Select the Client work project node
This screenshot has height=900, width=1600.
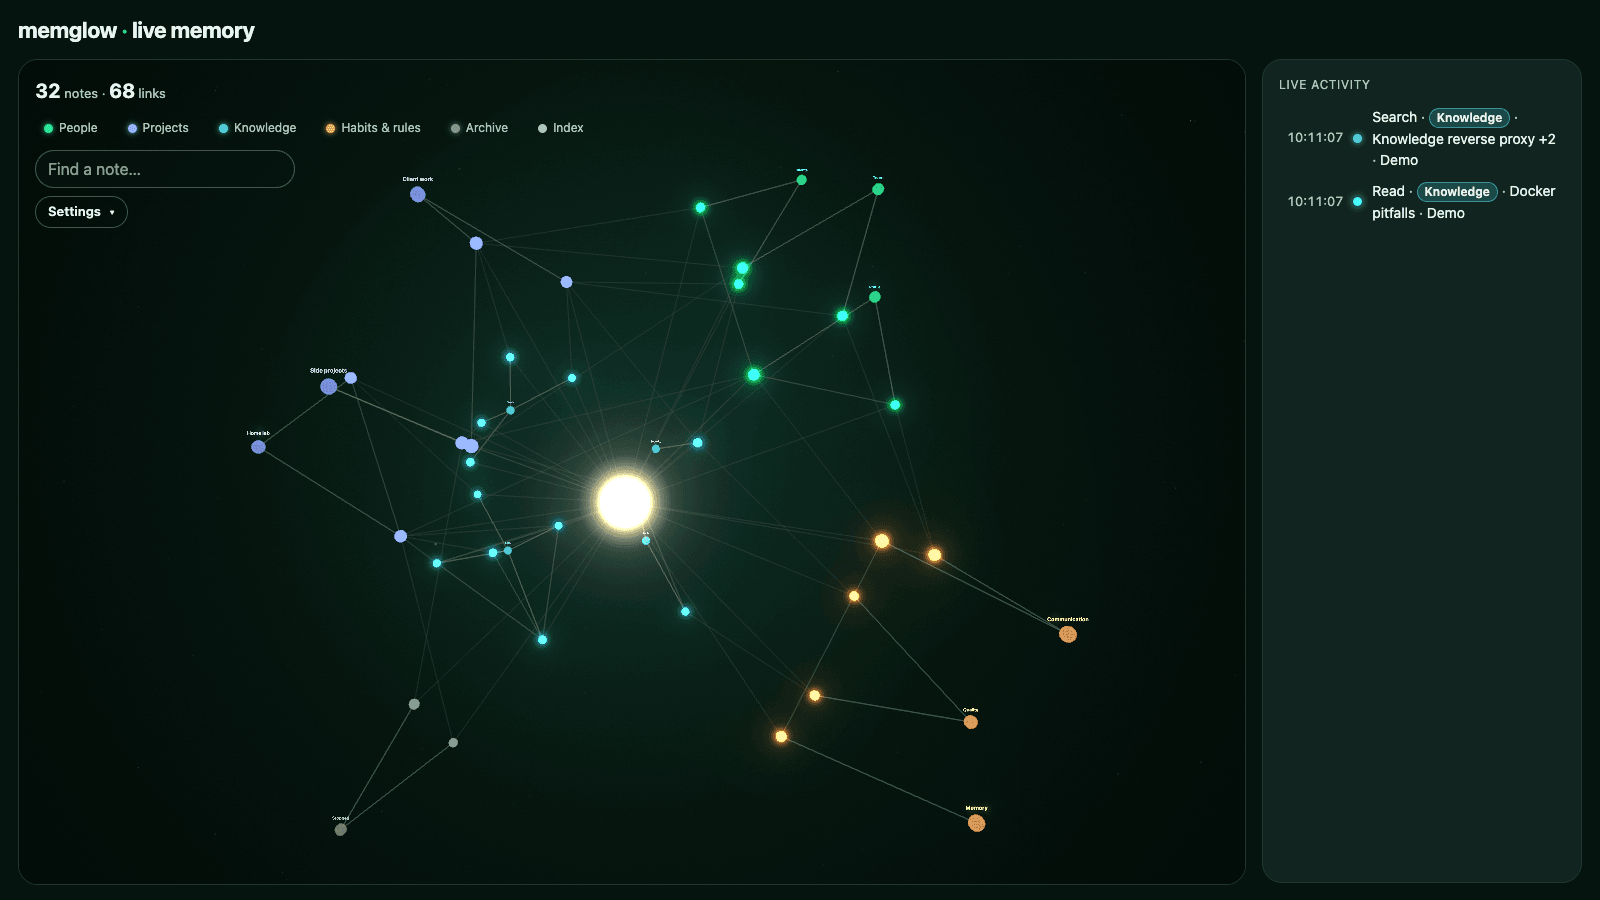[418, 194]
